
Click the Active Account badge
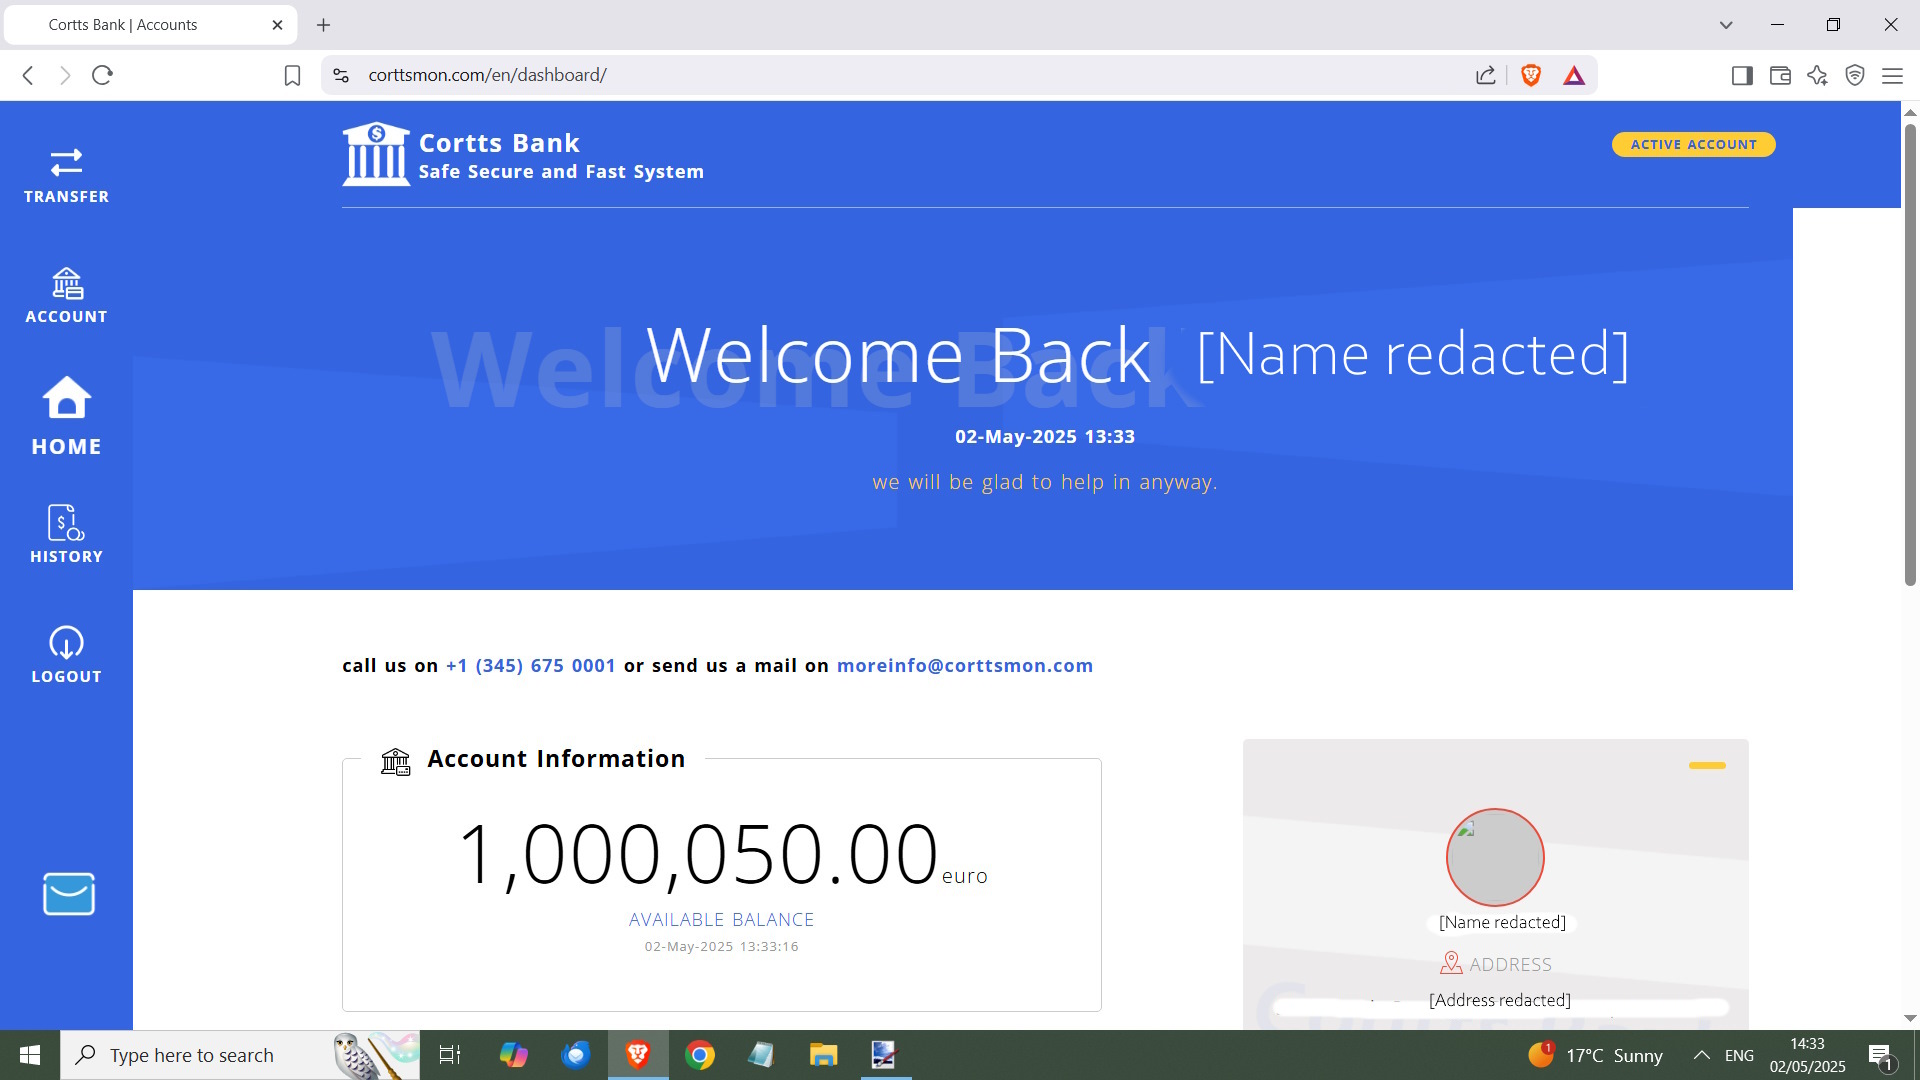pyautogui.click(x=1692, y=144)
